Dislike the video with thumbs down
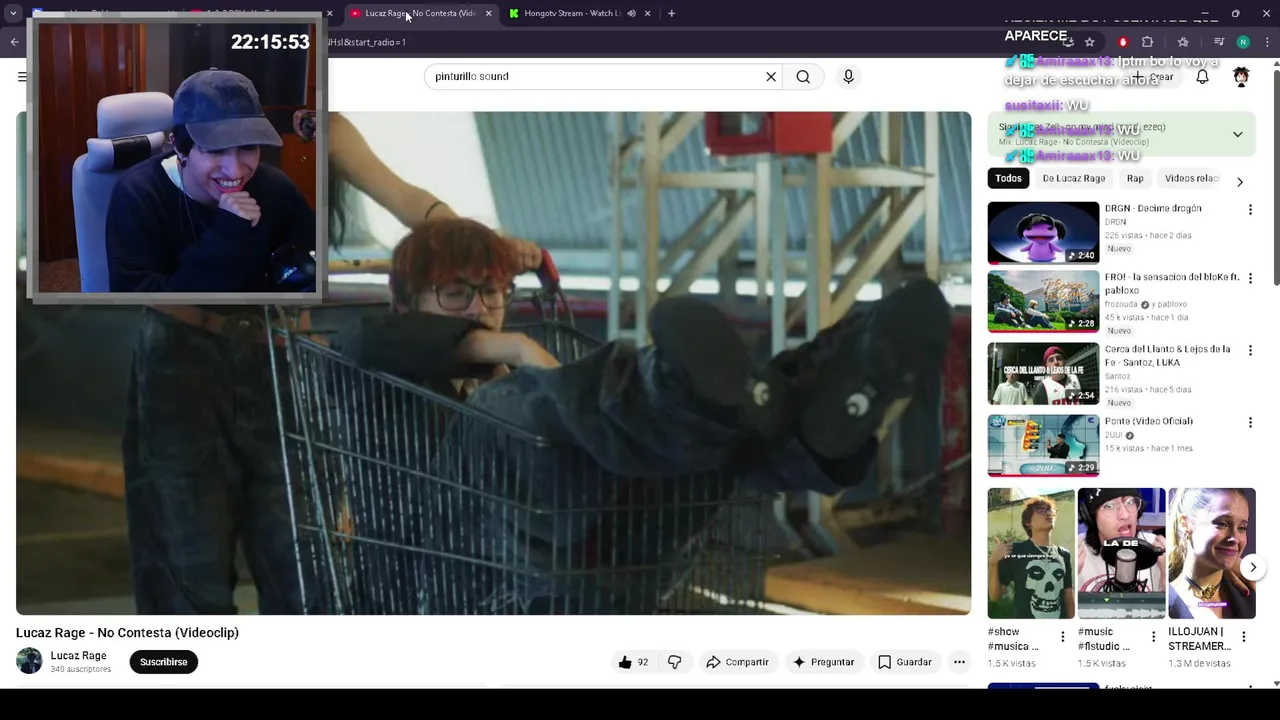This screenshot has width=1280, height=720. point(675,662)
